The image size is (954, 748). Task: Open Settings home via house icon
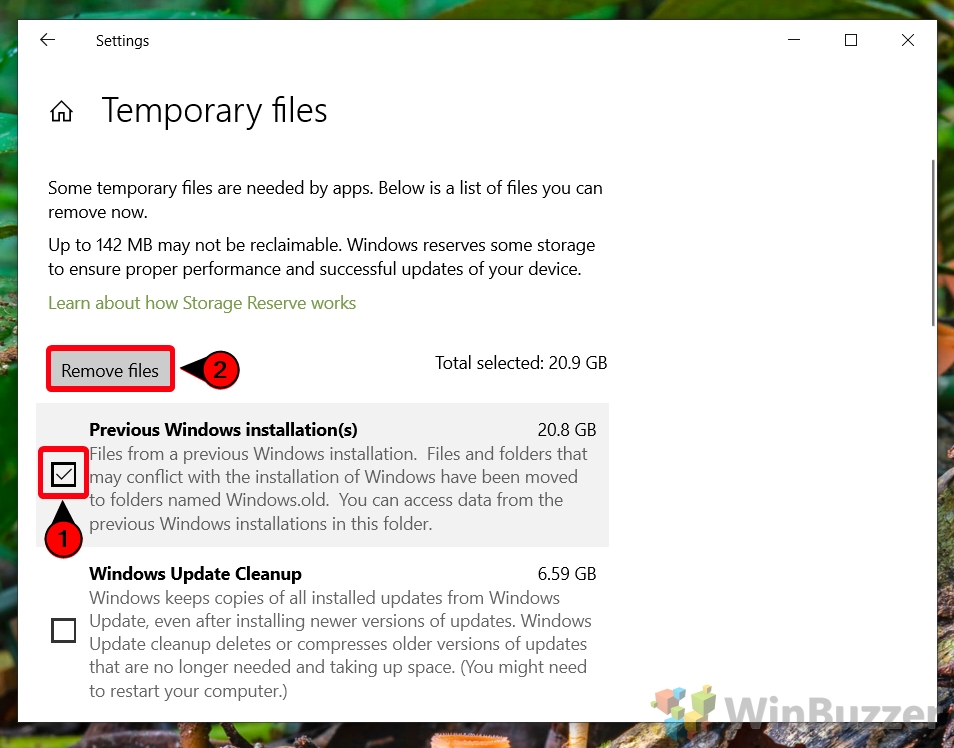(x=61, y=111)
